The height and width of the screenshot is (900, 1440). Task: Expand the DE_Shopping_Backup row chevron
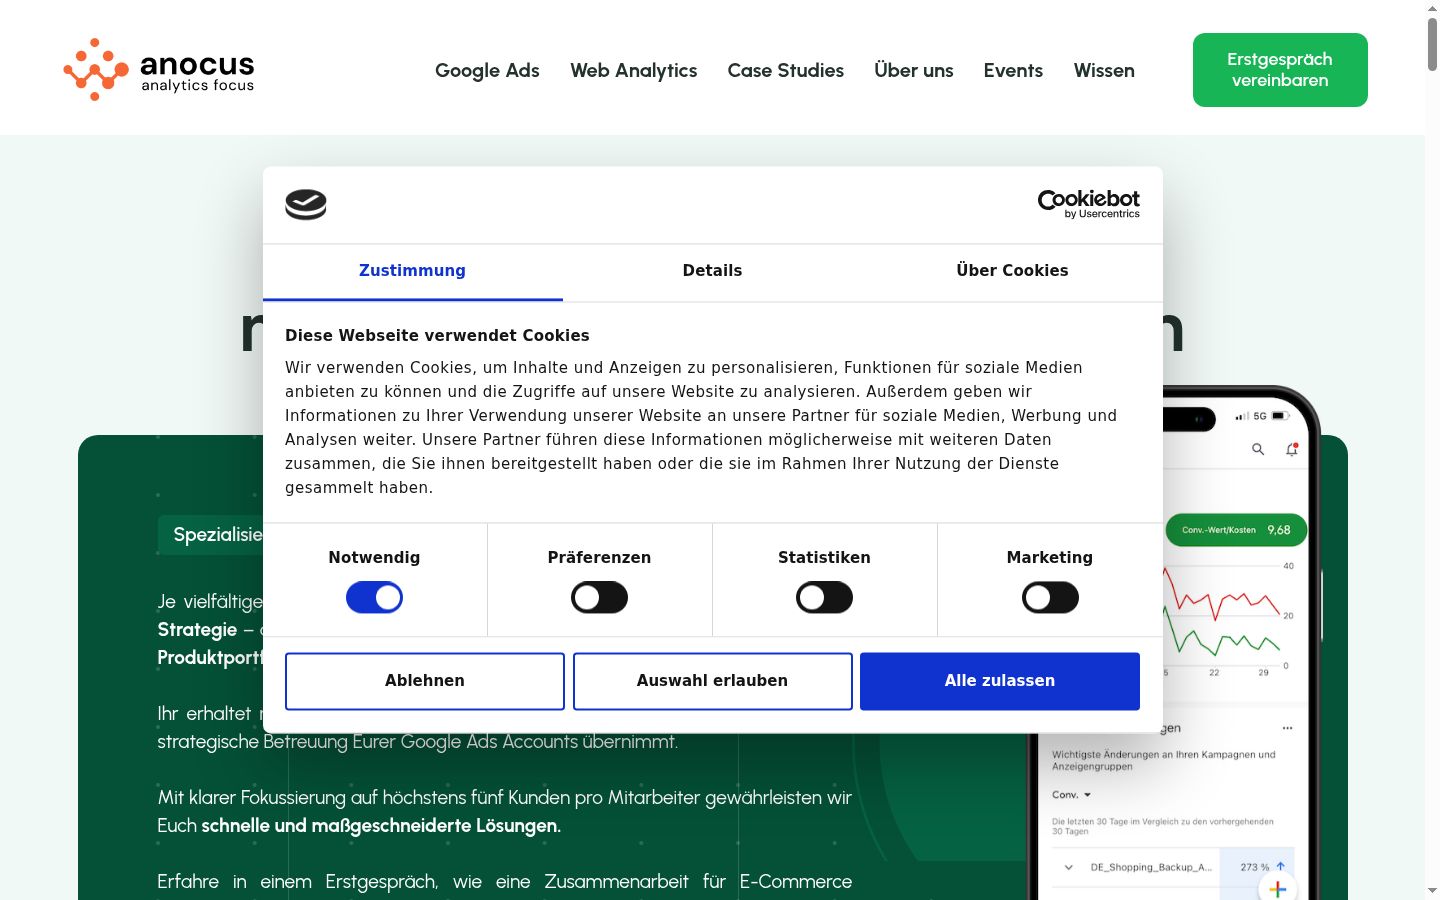pos(1068,867)
